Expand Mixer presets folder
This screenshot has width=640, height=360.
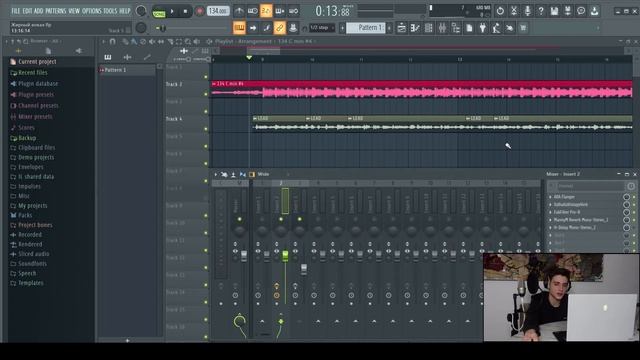[35, 117]
